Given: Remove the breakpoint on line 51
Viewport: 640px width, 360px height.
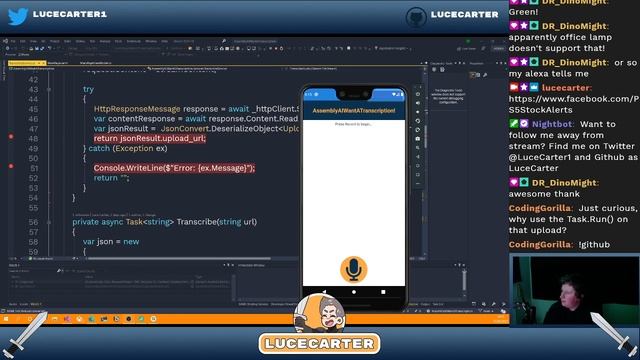Looking at the screenshot, I should (11, 166).
